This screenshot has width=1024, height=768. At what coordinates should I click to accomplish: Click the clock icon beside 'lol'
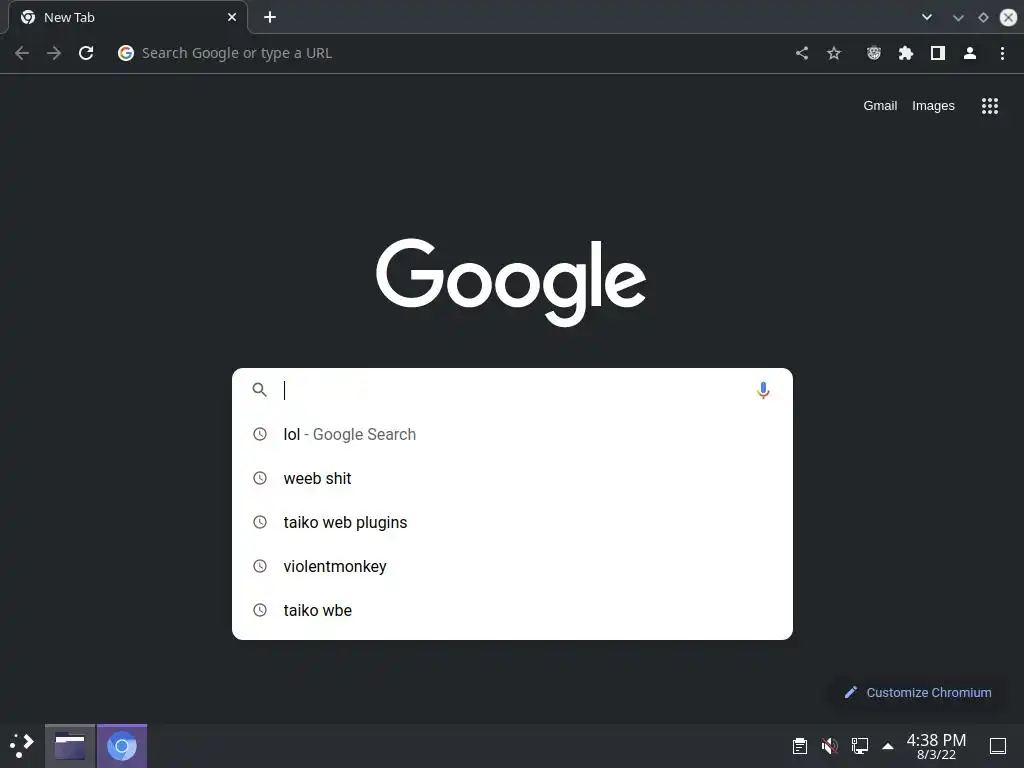[260, 434]
